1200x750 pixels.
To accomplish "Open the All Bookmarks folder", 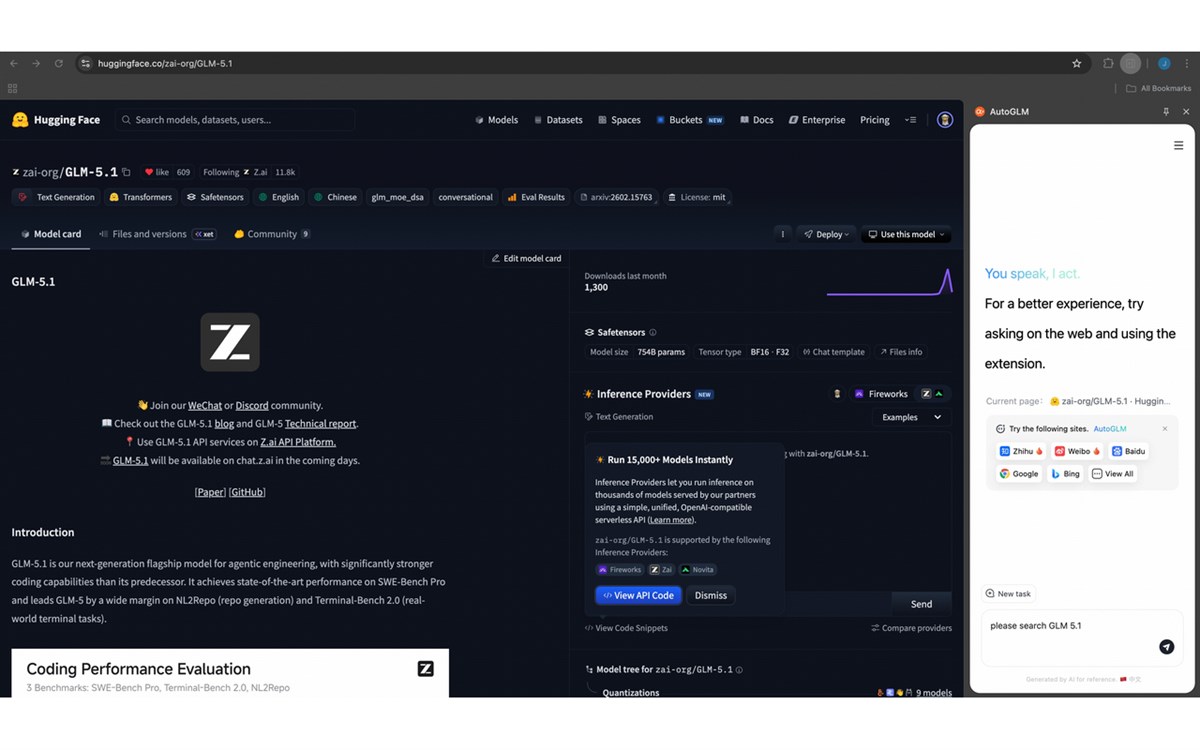I will [x=1159, y=88].
